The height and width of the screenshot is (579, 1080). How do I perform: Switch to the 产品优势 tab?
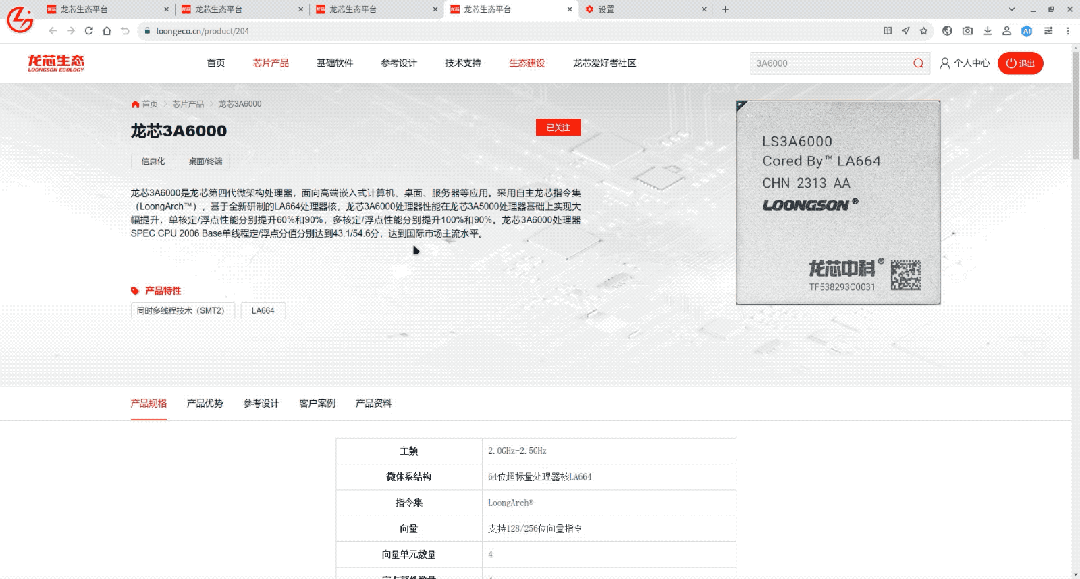pyautogui.click(x=205, y=404)
